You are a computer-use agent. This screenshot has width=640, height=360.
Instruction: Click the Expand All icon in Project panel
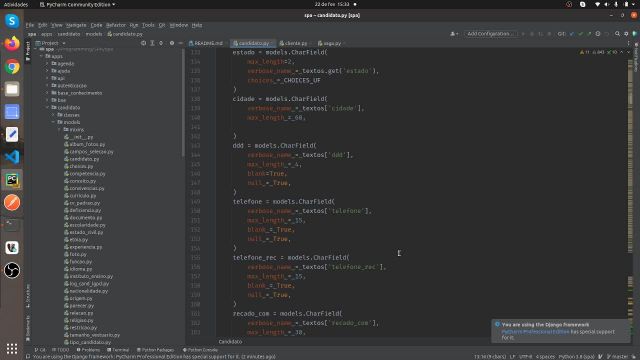(152, 43)
